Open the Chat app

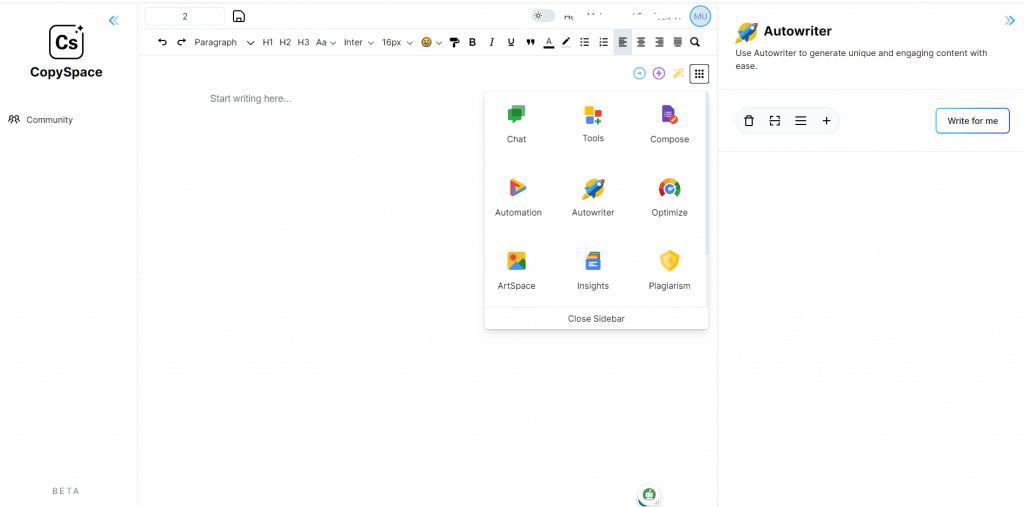tap(517, 123)
